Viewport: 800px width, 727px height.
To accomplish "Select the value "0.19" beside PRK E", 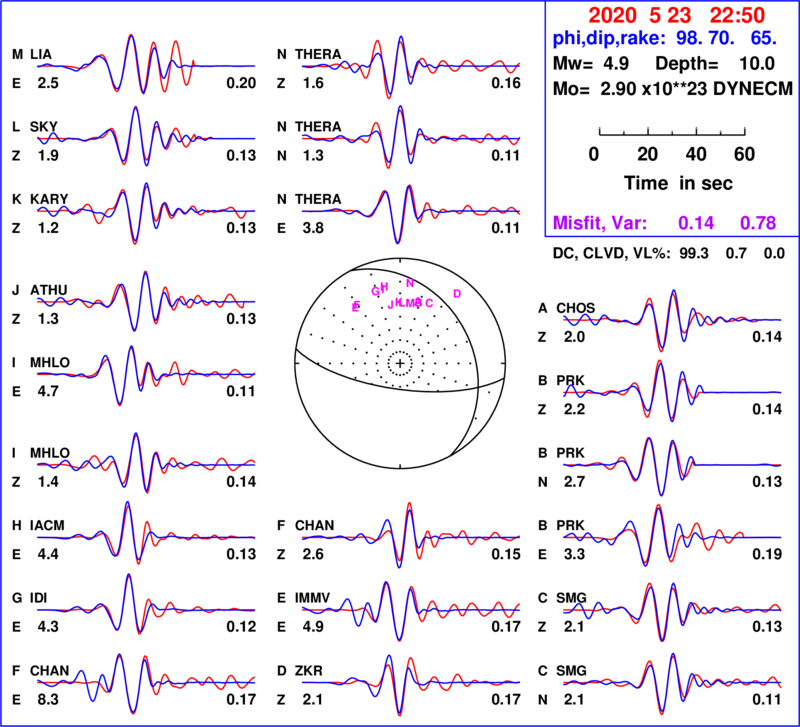I will [x=767, y=554].
